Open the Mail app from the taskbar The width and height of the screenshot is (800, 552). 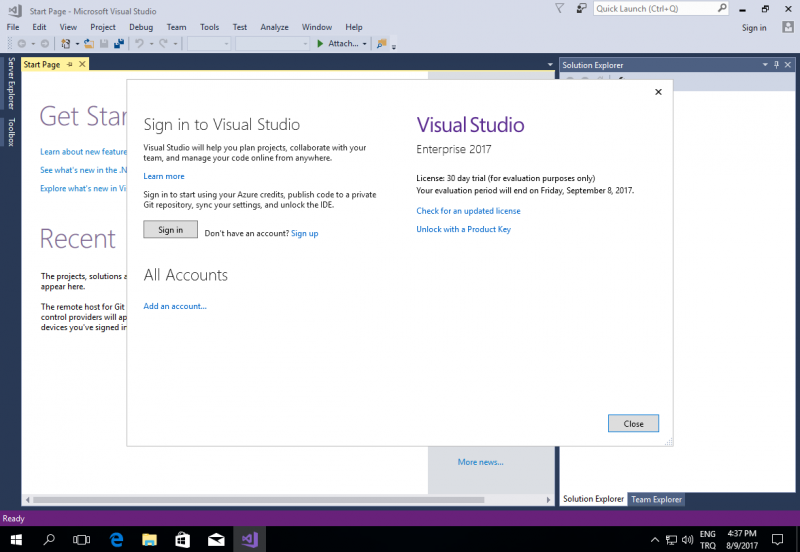216,539
